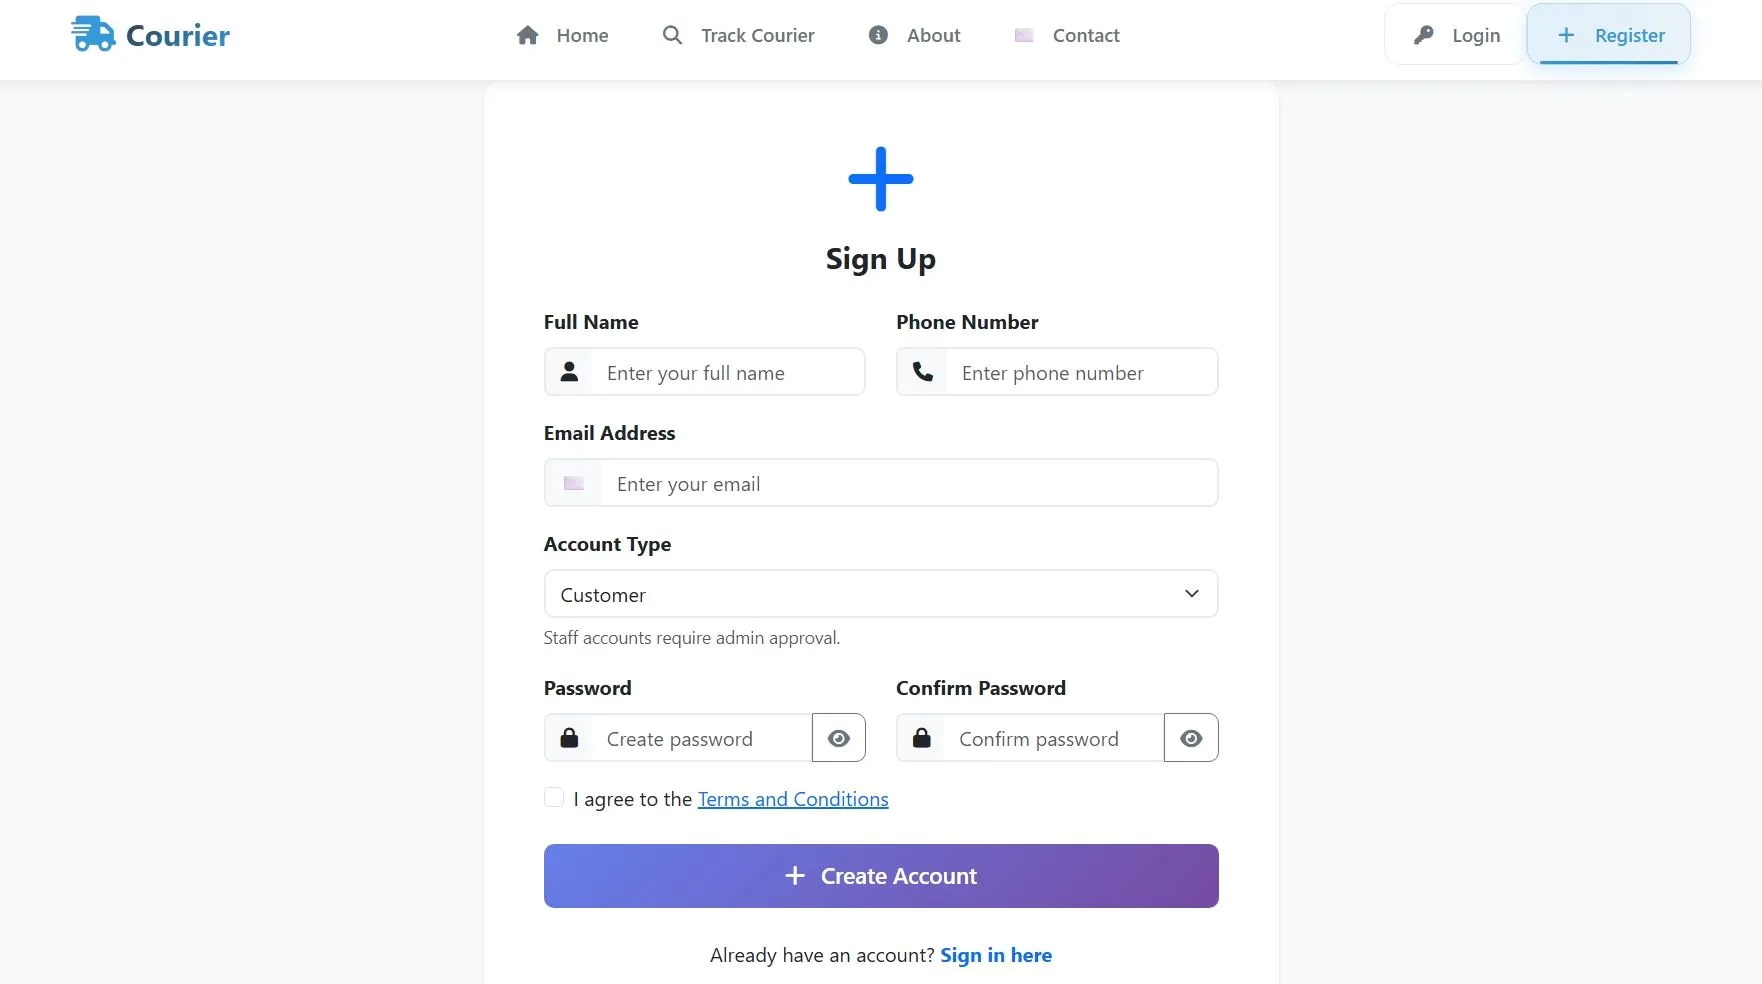Viewport: 1762px width, 984px height.
Task: Click the plus icon above Sign Up heading
Action: click(880, 177)
